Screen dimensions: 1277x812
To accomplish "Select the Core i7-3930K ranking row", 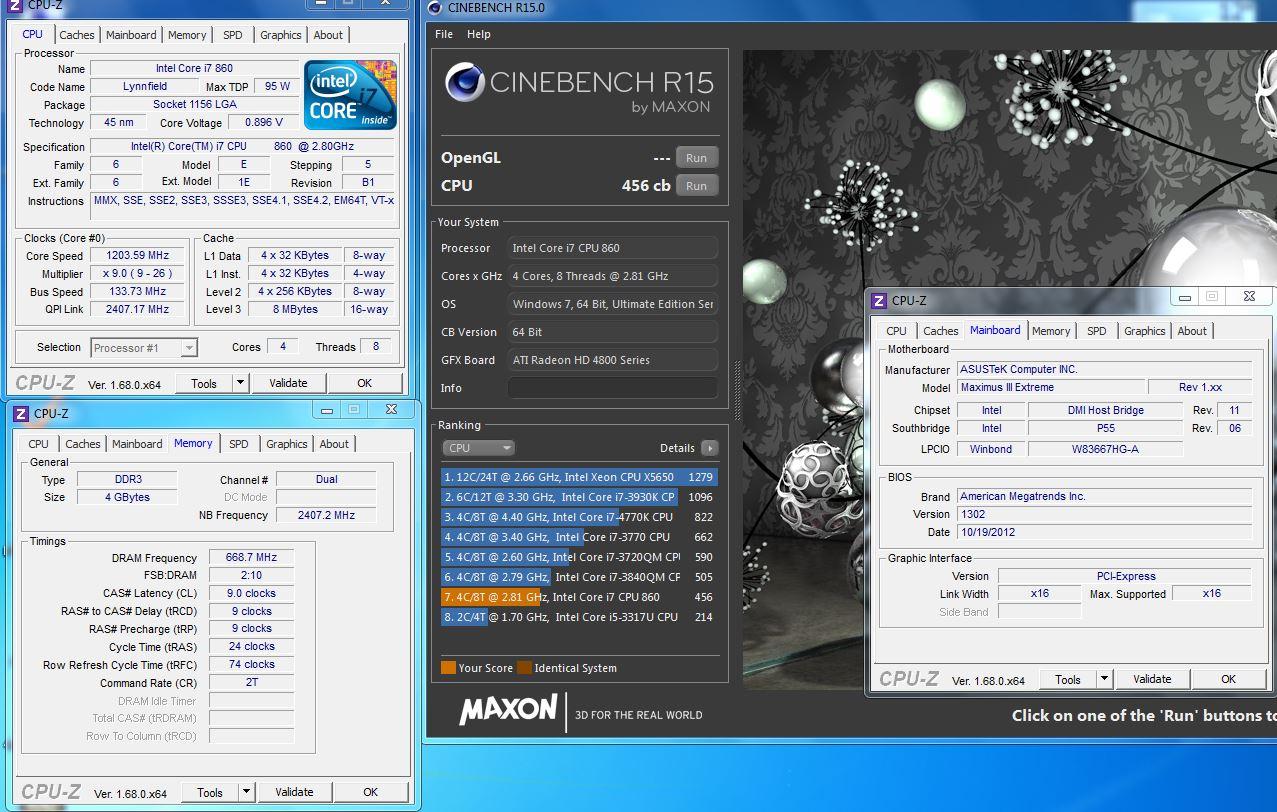I will (579, 497).
